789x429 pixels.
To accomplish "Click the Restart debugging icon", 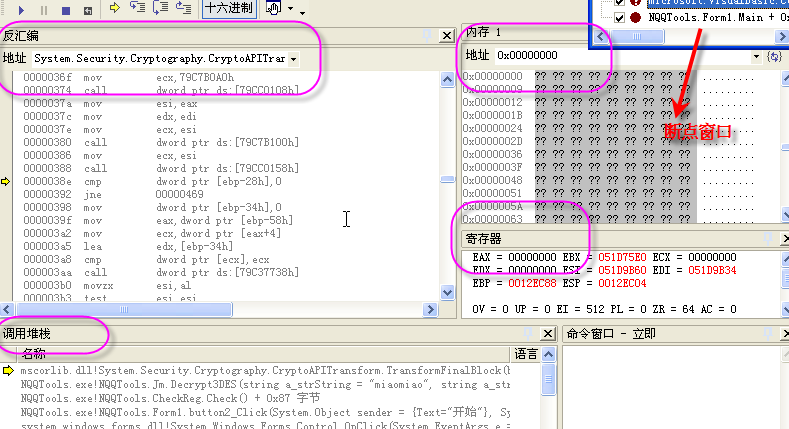I will pyautogui.click(x=88, y=9).
